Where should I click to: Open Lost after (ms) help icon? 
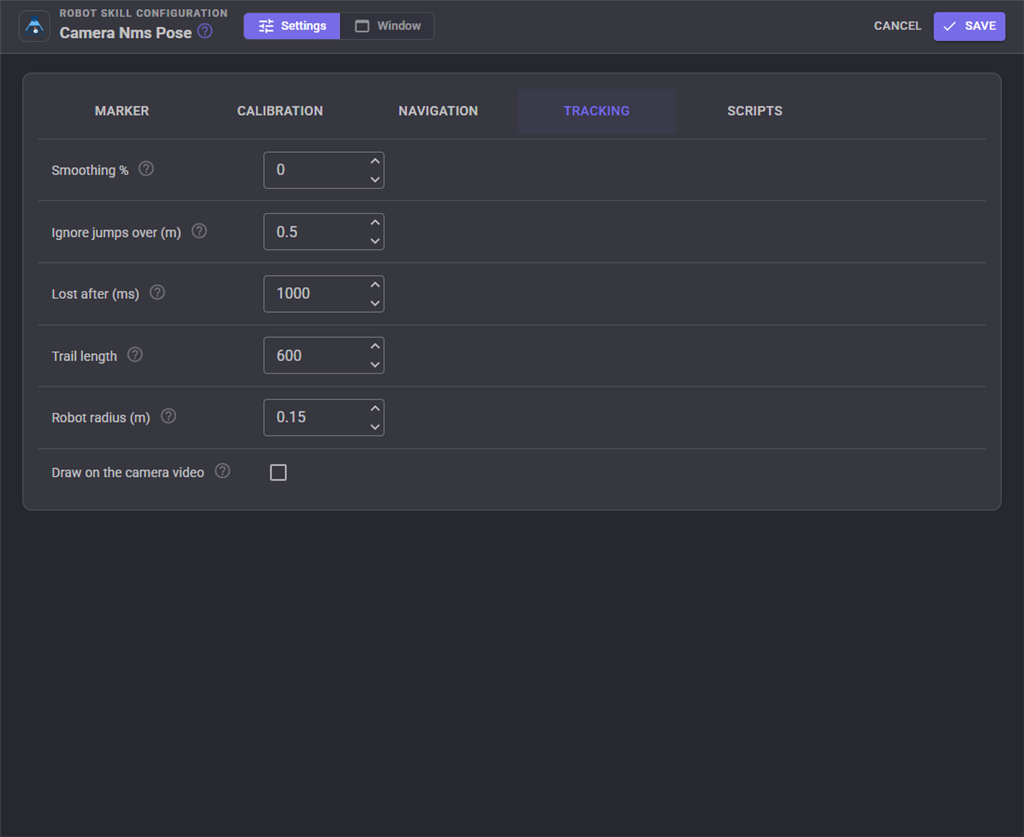[157, 292]
